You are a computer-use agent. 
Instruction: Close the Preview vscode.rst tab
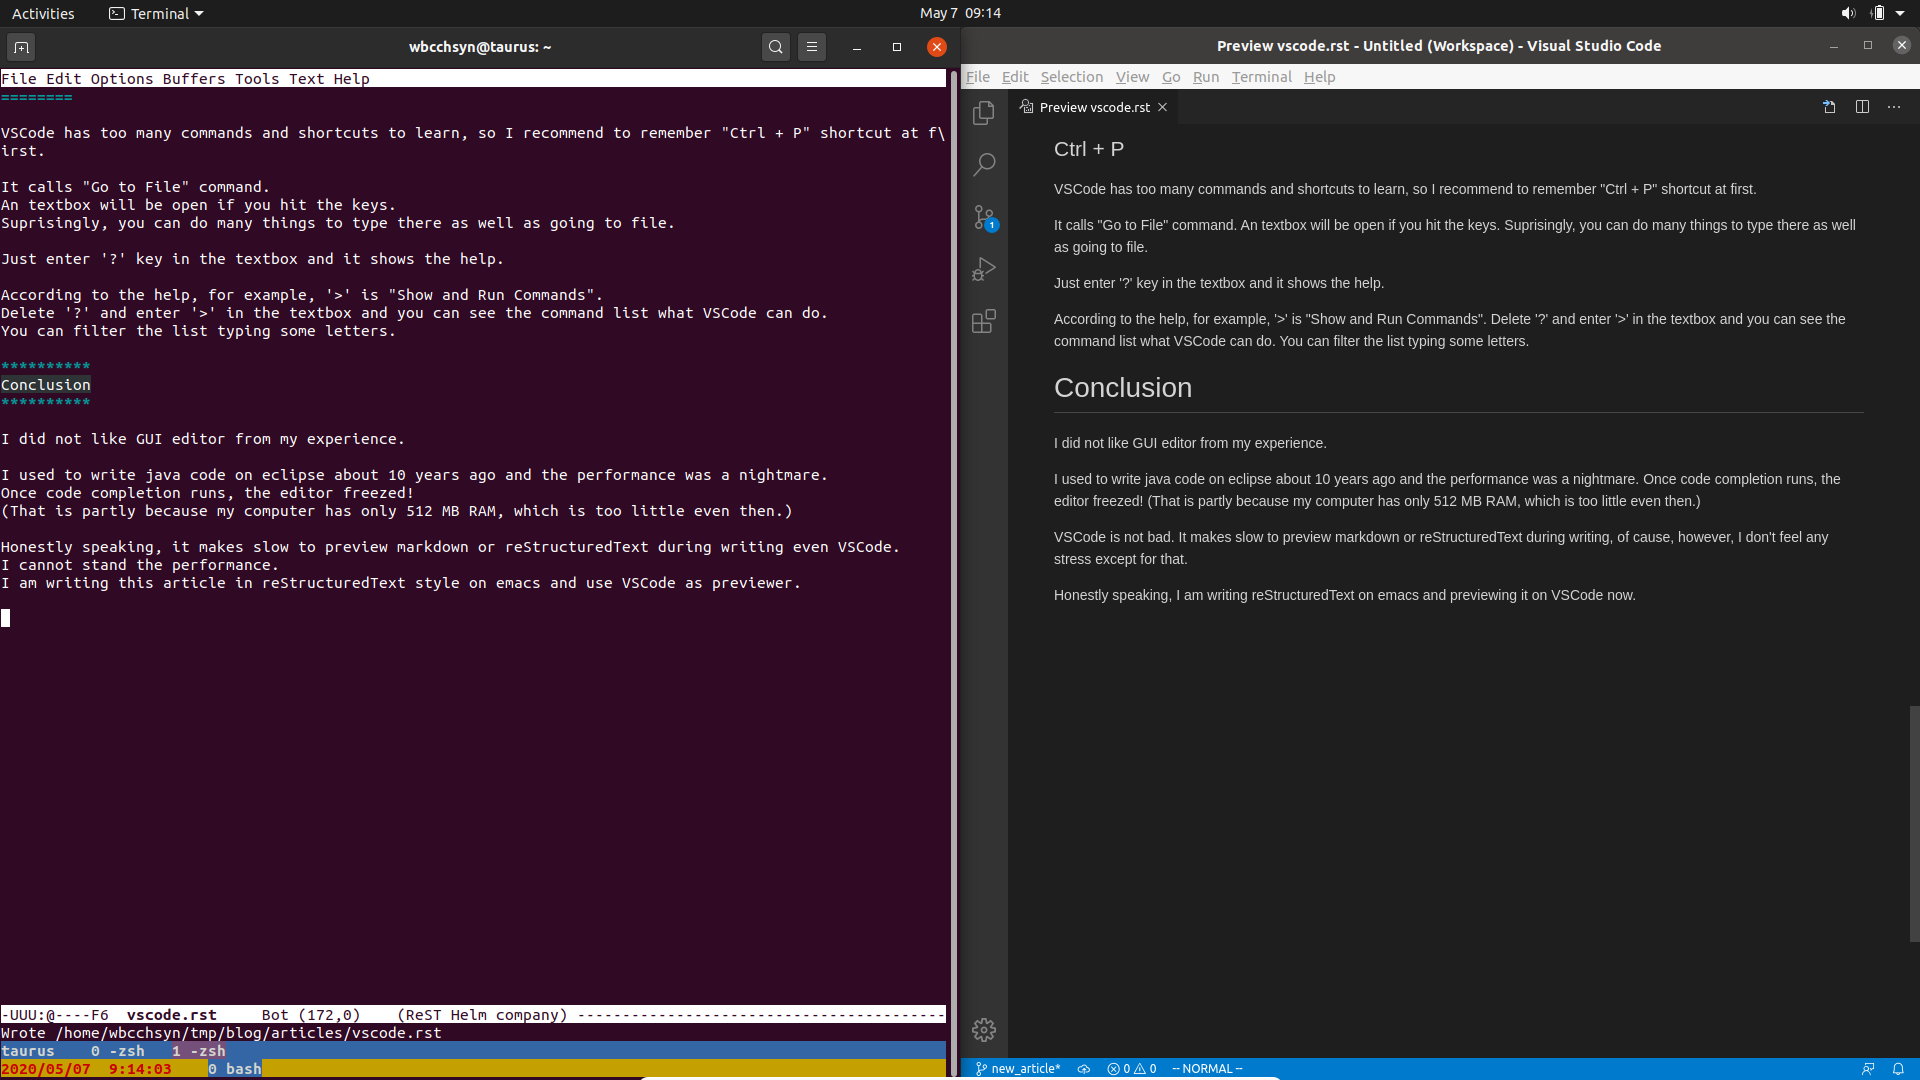(1163, 107)
